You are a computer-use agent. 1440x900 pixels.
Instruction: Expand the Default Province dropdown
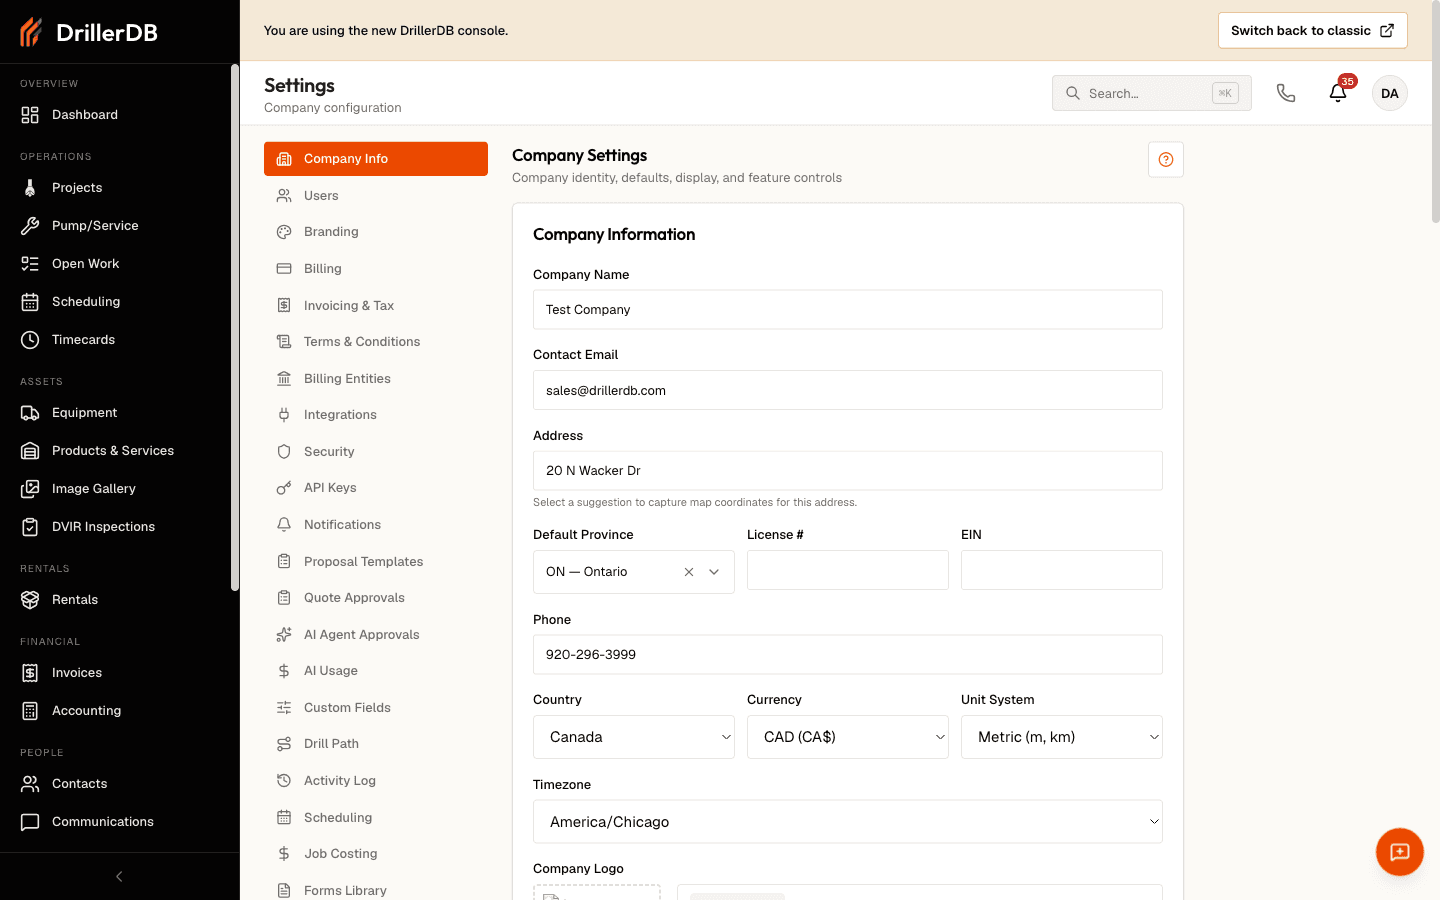[714, 572]
